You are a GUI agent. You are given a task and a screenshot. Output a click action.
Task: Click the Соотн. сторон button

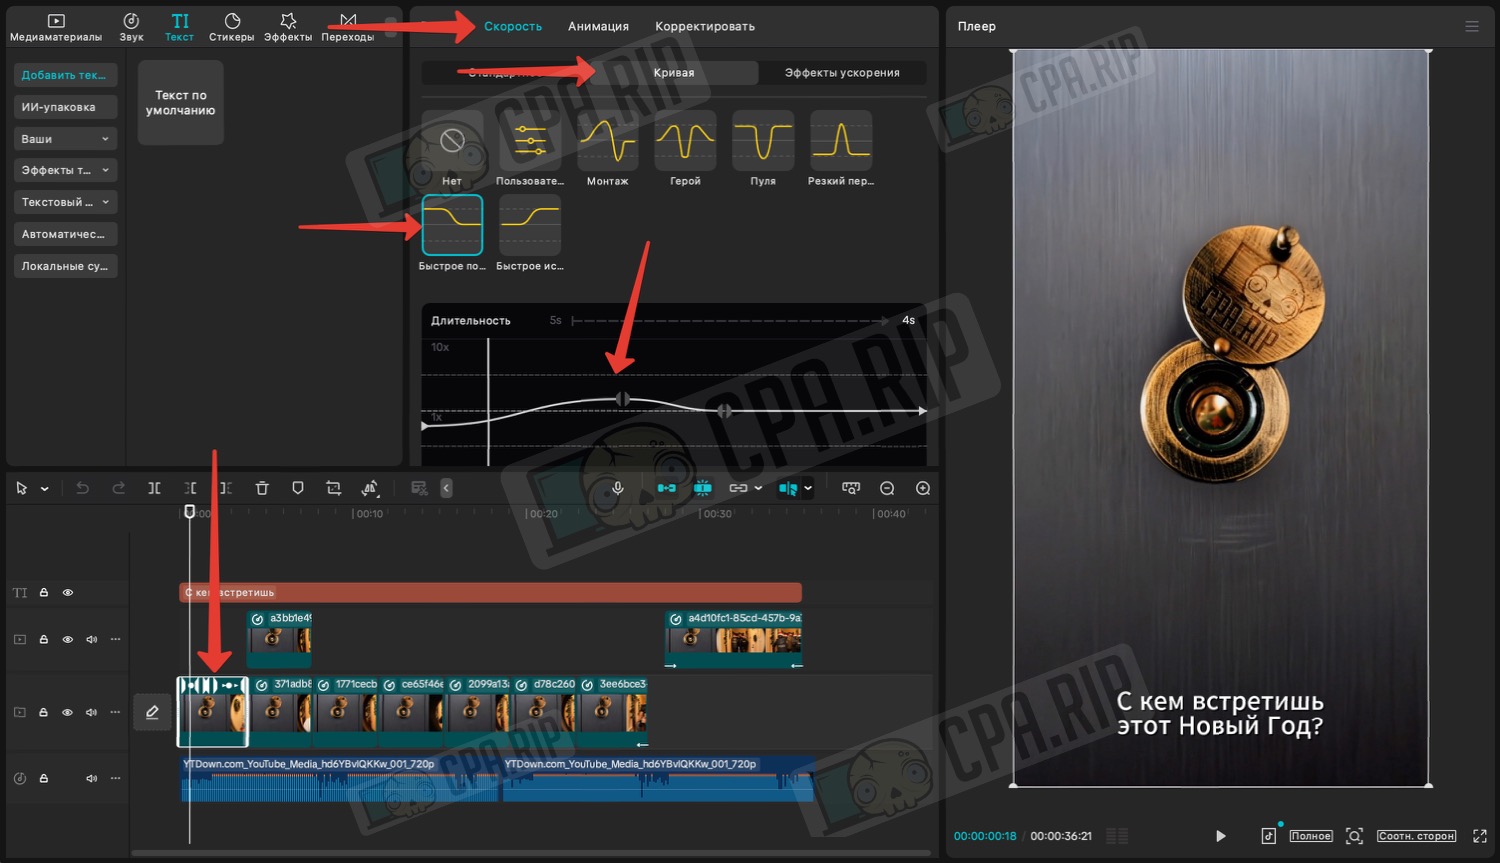pos(1416,836)
